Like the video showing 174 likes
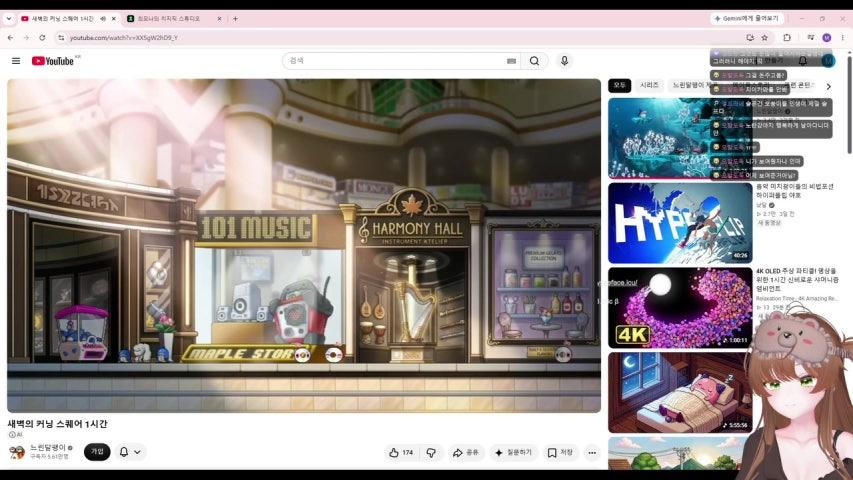853x480 pixels. pyautogui.click(x=401, y=452)
